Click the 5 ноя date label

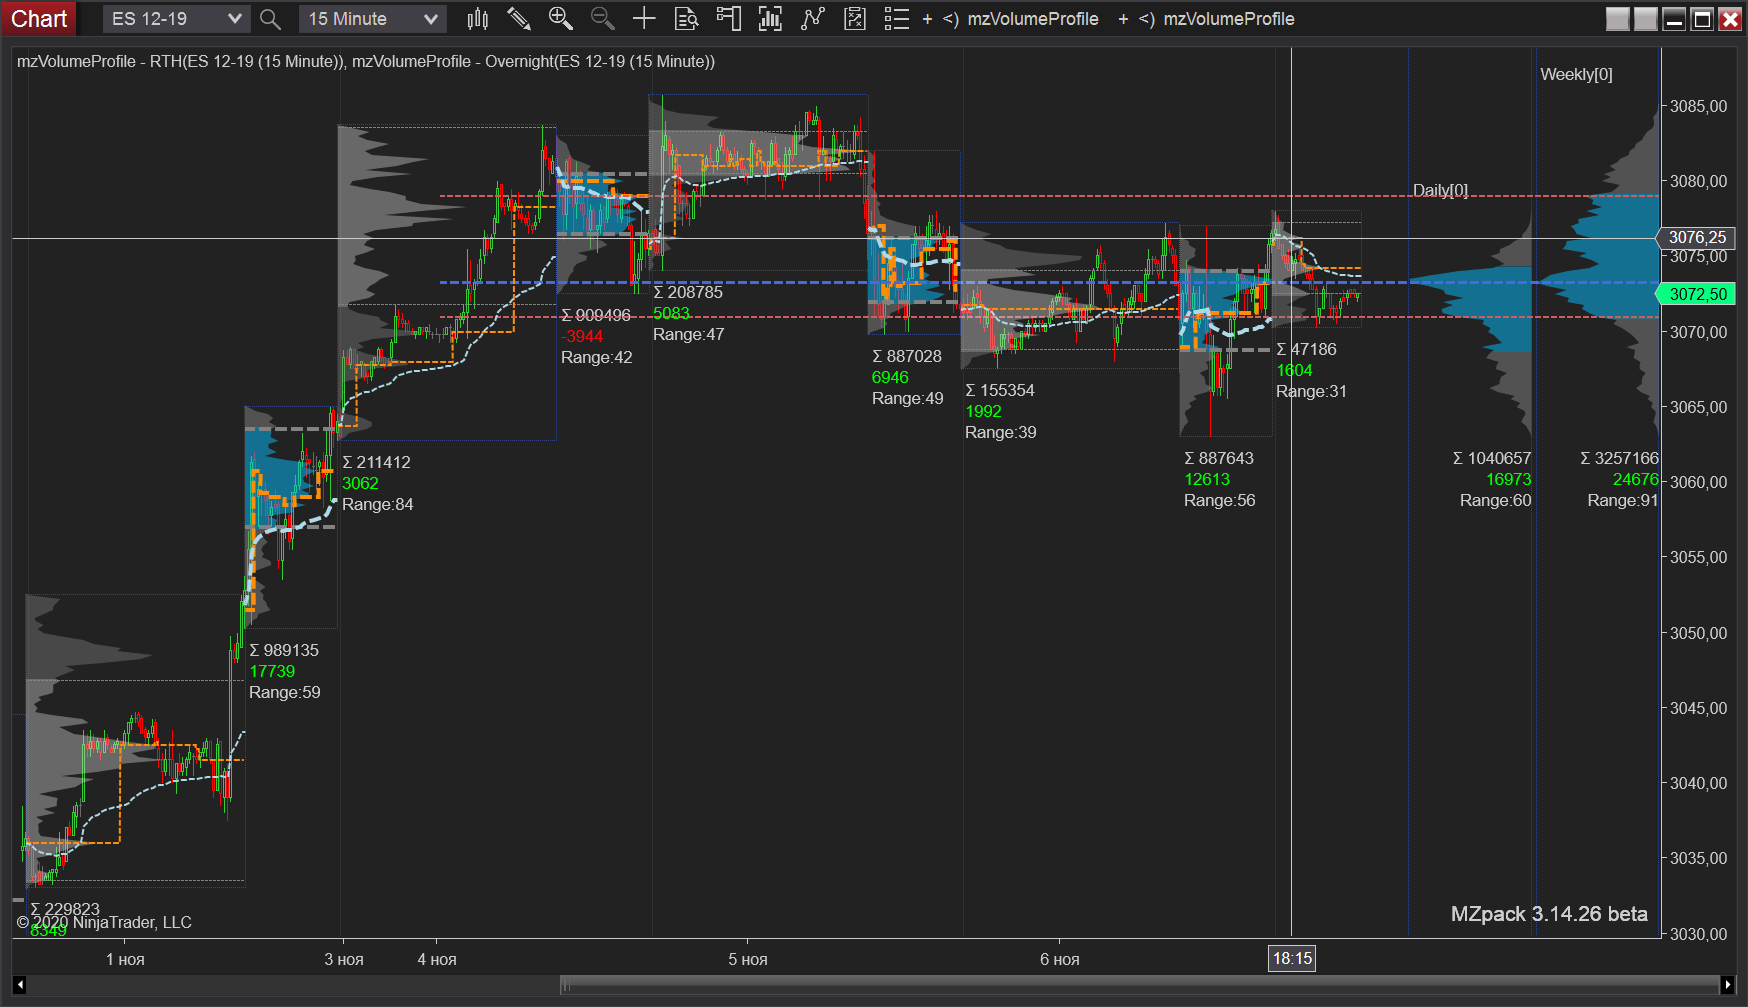[748, 959]
